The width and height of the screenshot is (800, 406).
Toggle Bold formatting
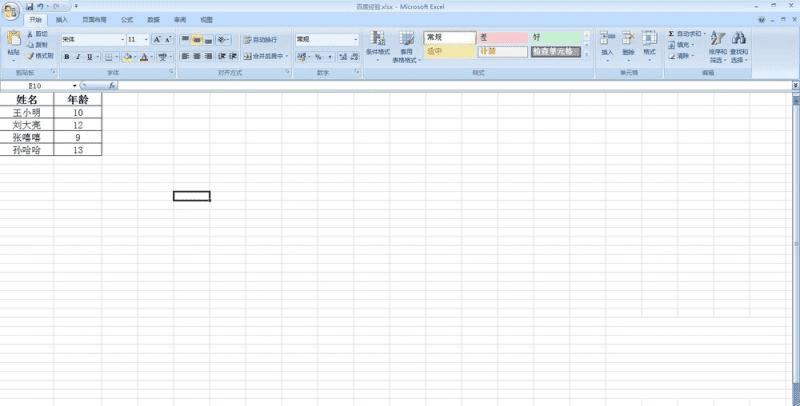pos(66,57)
